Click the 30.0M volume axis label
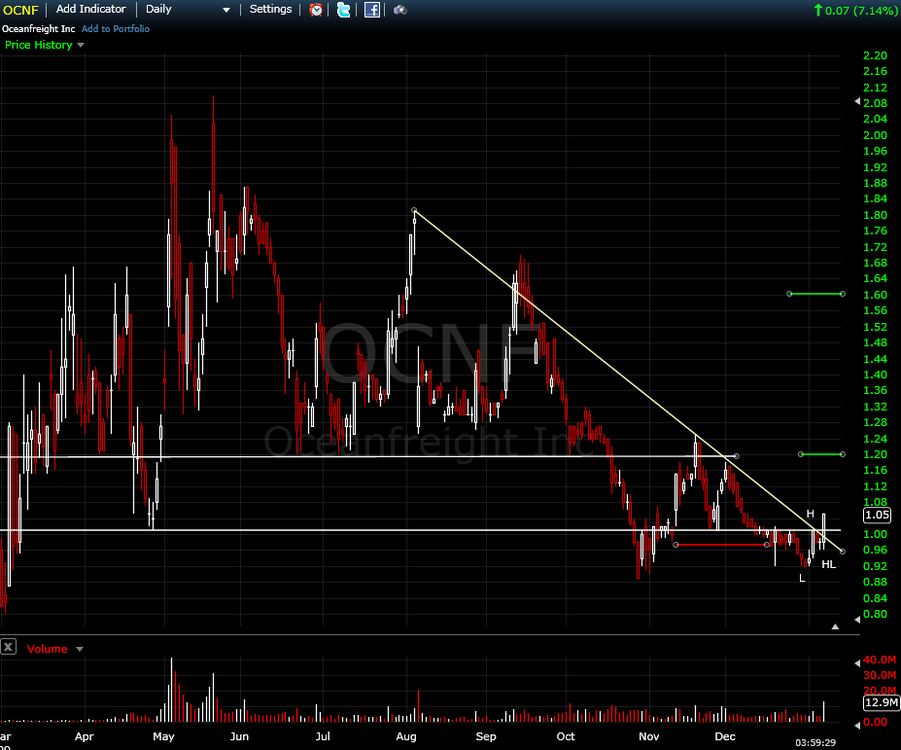The height and width of the screenshot is (750, 901). coord(880,675)
